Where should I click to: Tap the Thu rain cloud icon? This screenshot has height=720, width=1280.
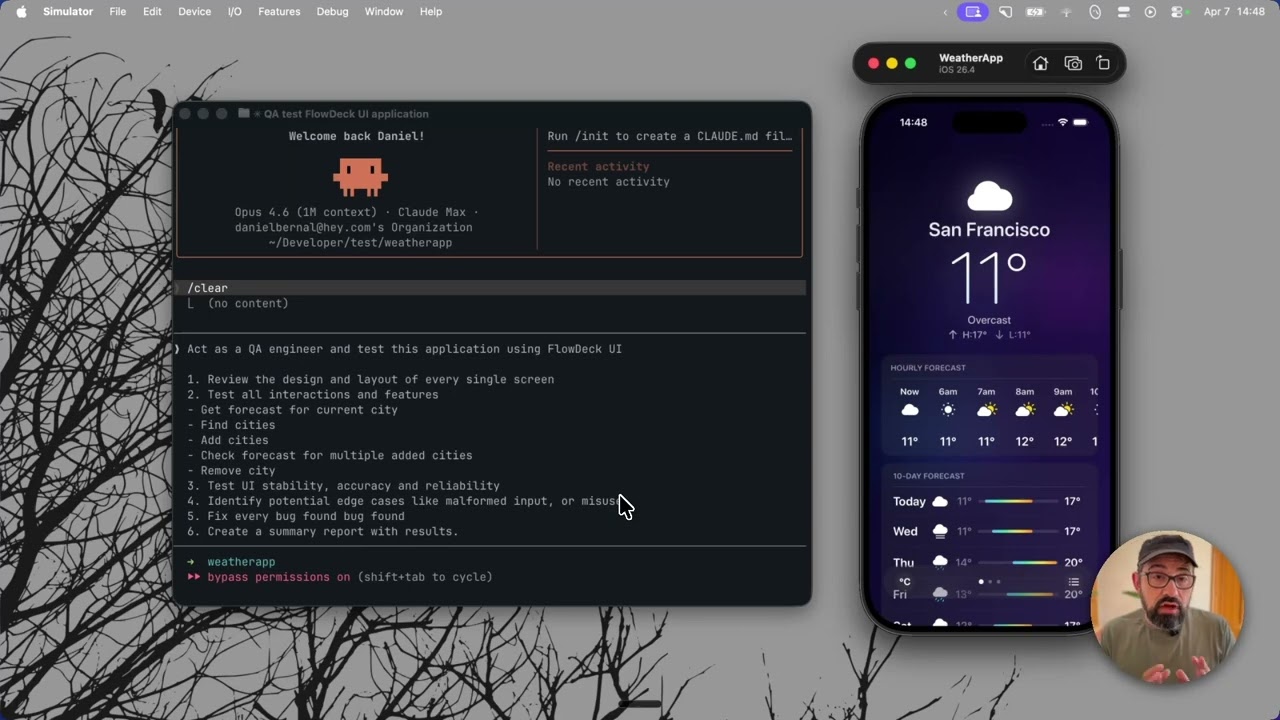coord(940,562)
